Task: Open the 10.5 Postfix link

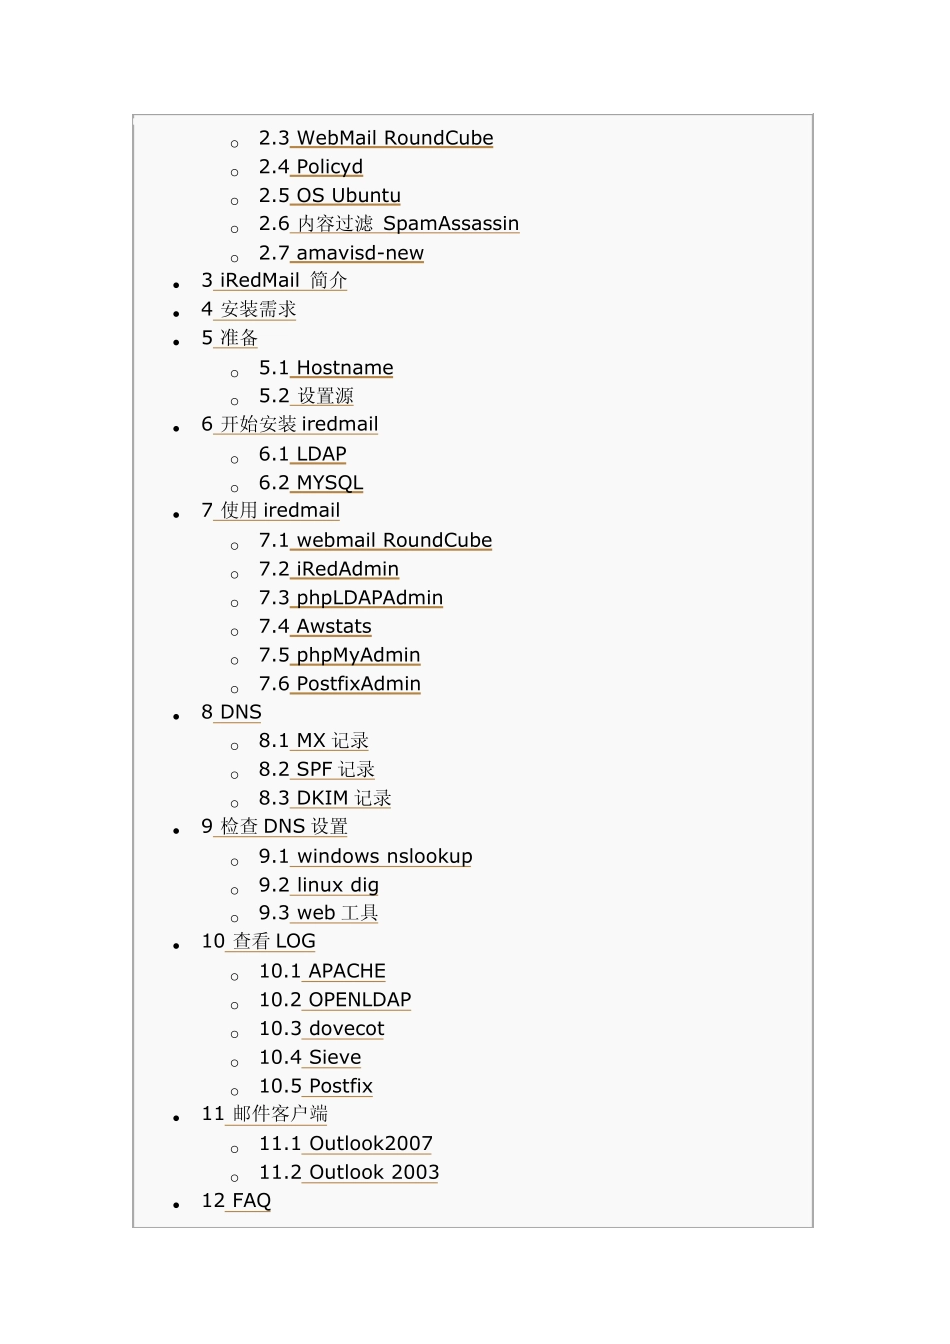Action: (x=316, y=1086)
